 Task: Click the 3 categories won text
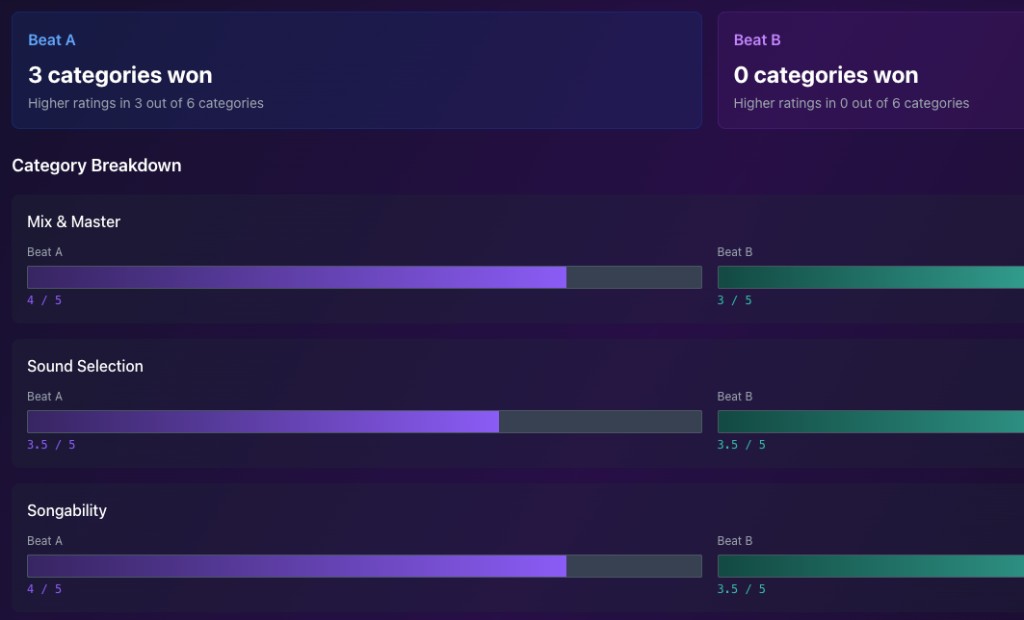tap(118, 74)
